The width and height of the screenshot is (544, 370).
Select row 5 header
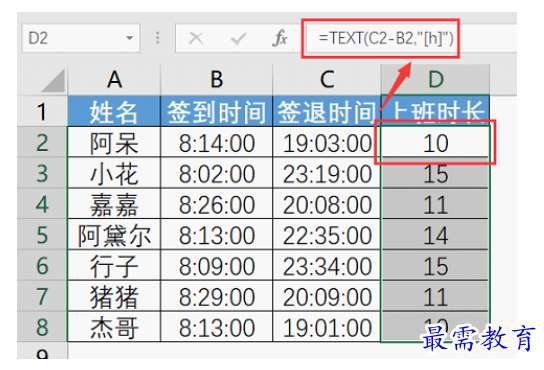[42, 235]
